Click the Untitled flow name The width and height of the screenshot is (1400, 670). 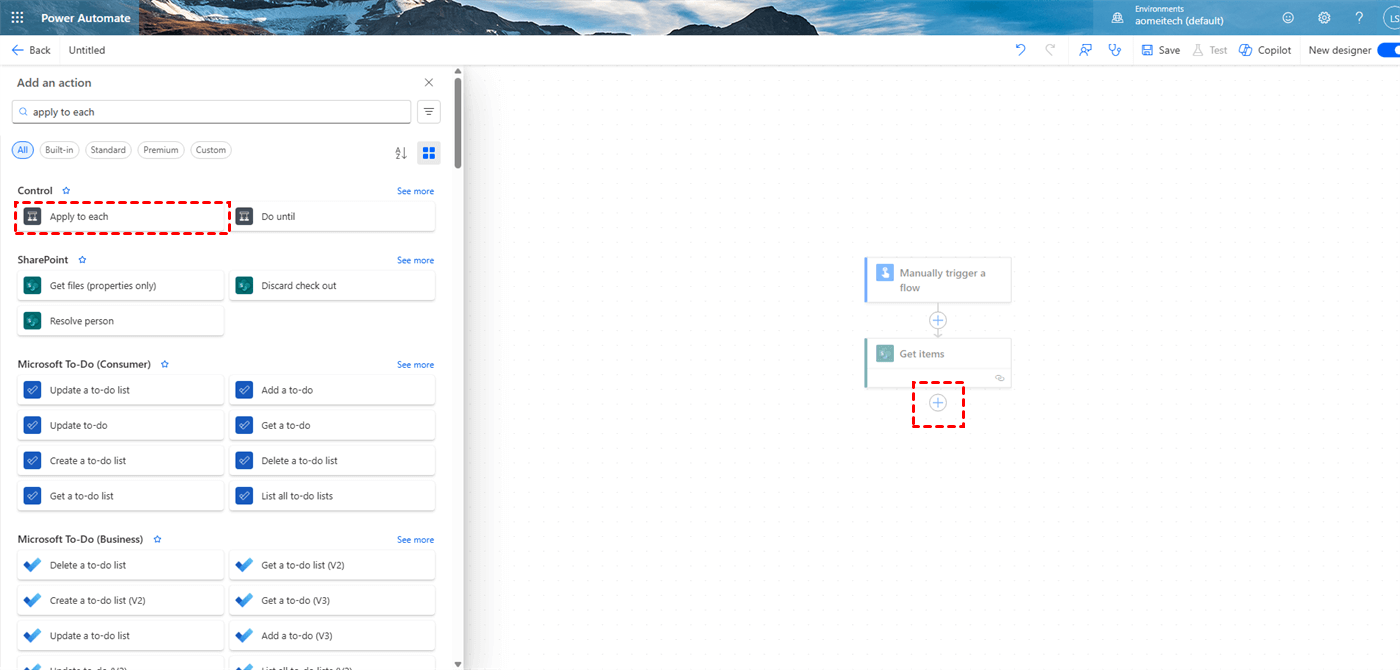pyautogui.click(x=87, y=50)
